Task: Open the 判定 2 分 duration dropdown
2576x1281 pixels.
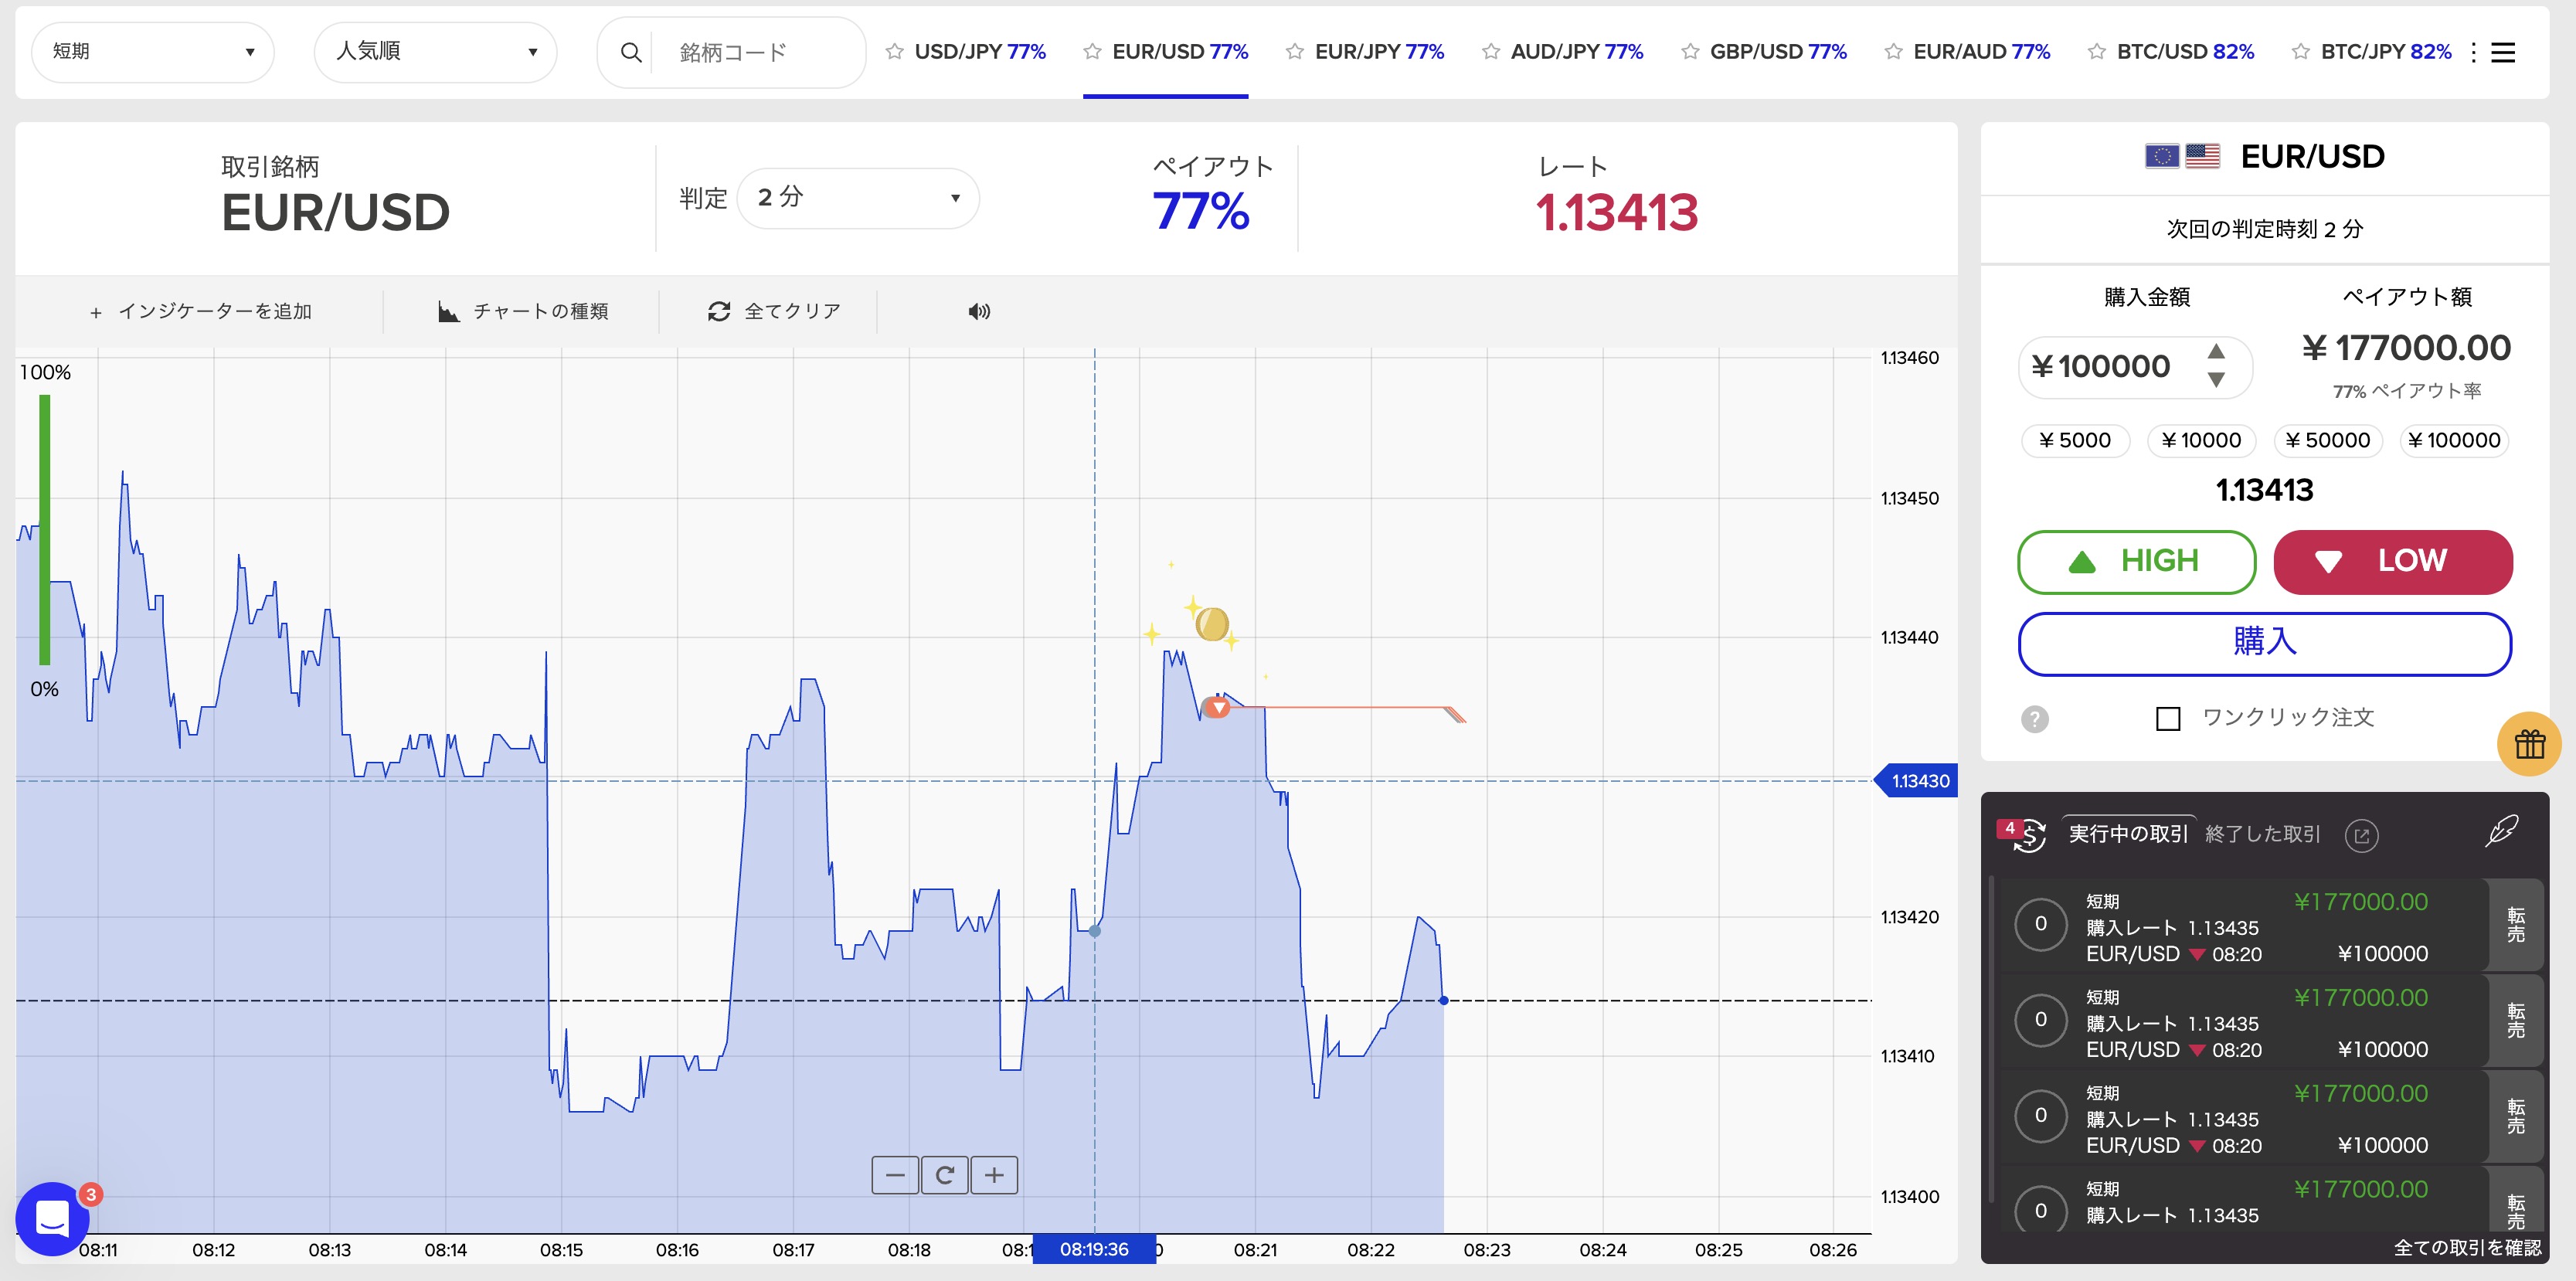Action: (x=858, y=198)
